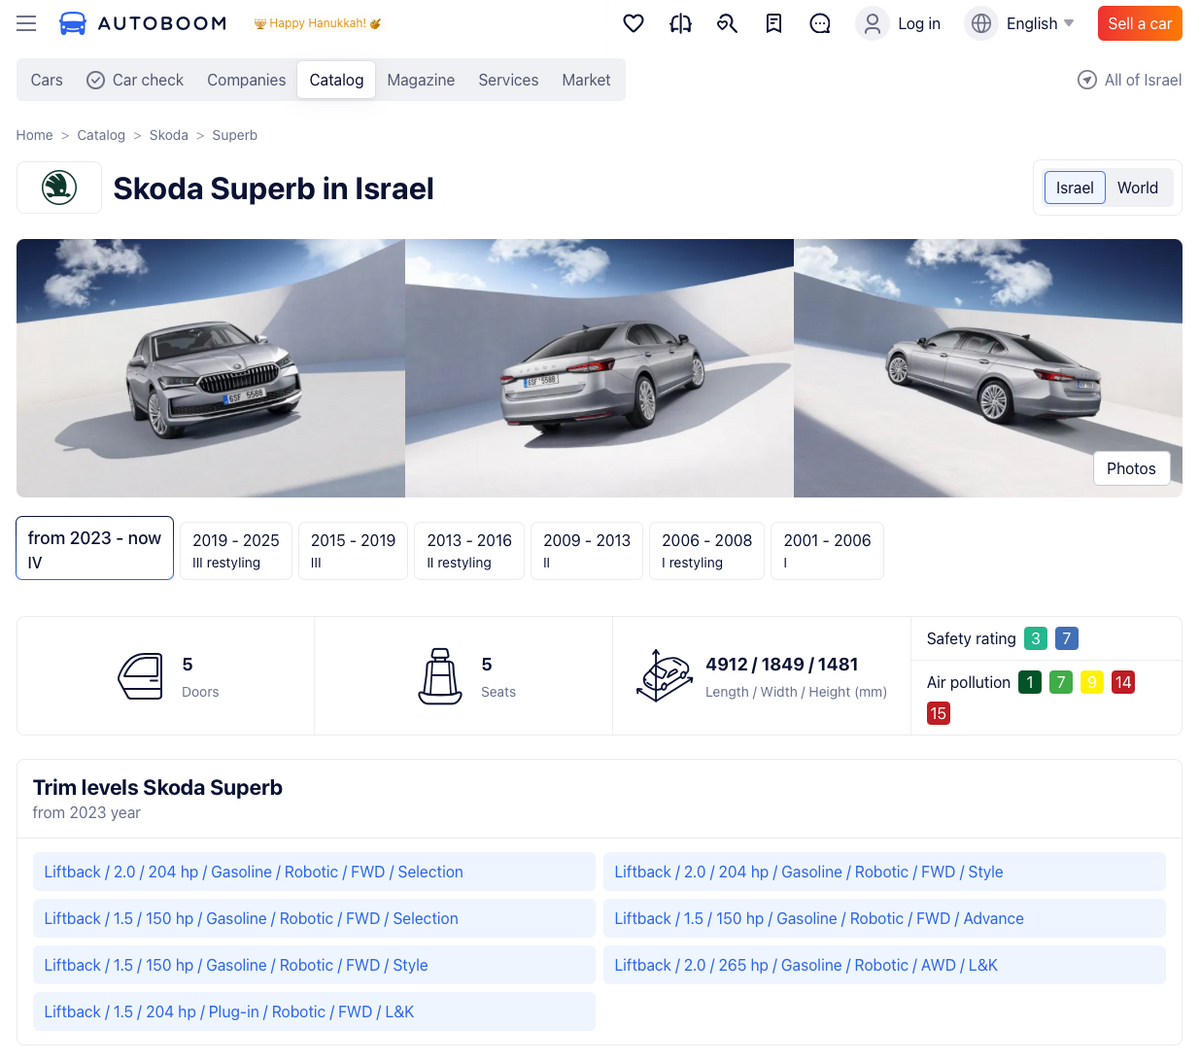1200x1062 pixels.
Task: Select 2006 - 2008 I restyling generation
Action: click(707, 550)
